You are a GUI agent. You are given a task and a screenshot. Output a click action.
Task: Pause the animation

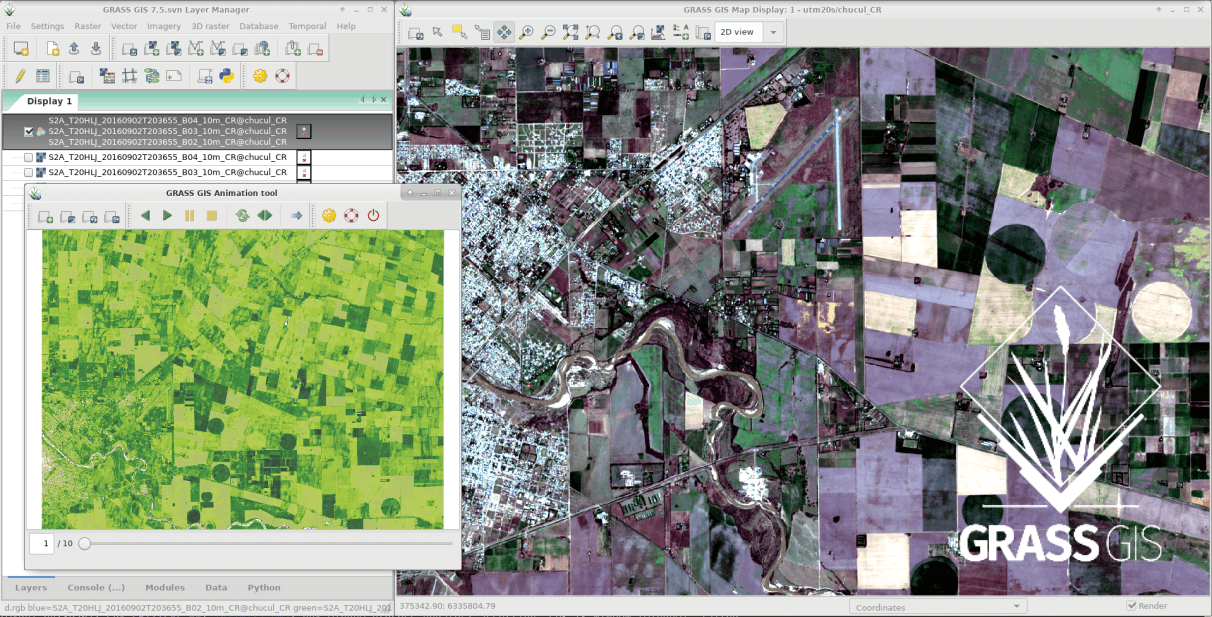coord(189,215)
